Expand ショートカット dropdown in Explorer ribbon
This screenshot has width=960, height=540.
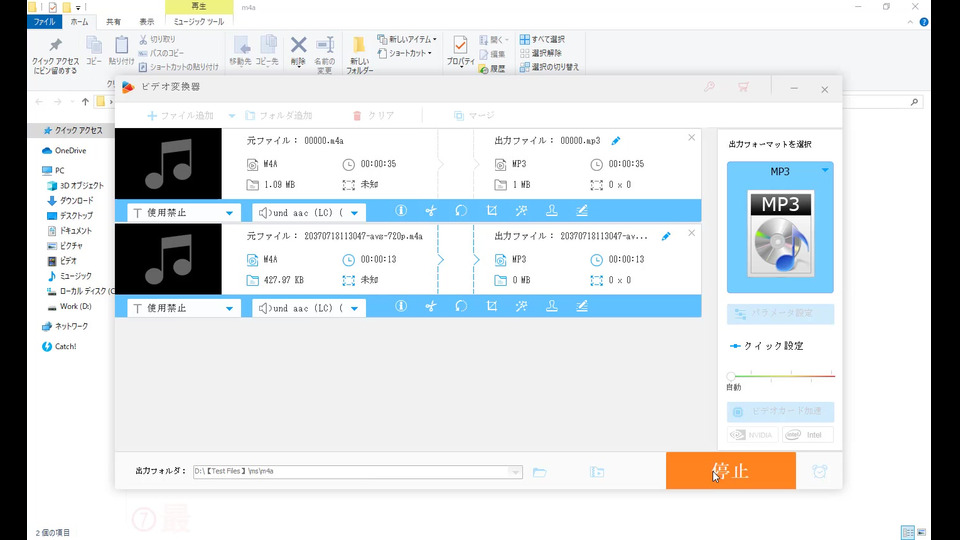[x=430, y=53]
